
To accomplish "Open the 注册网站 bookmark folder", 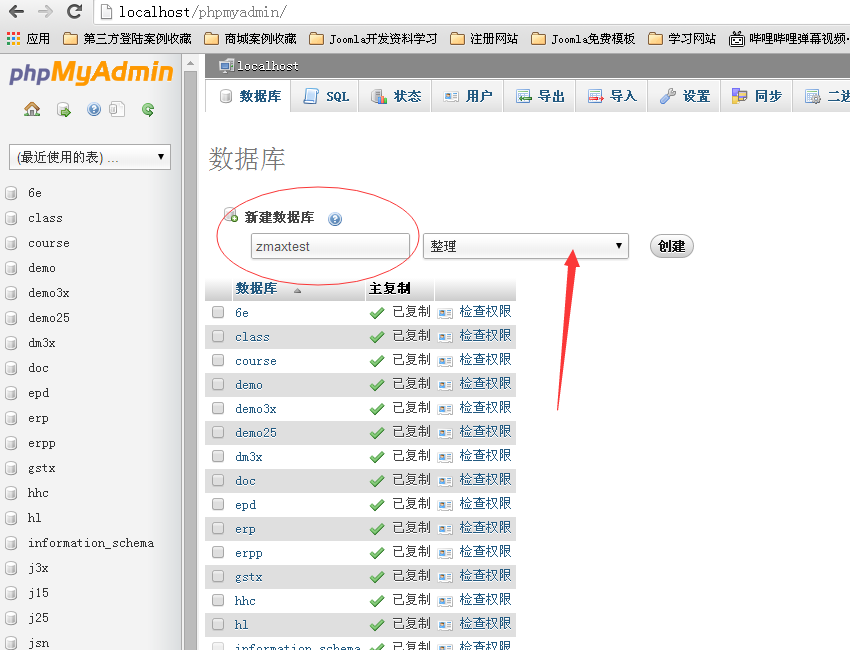I will (x=484, y=38).
